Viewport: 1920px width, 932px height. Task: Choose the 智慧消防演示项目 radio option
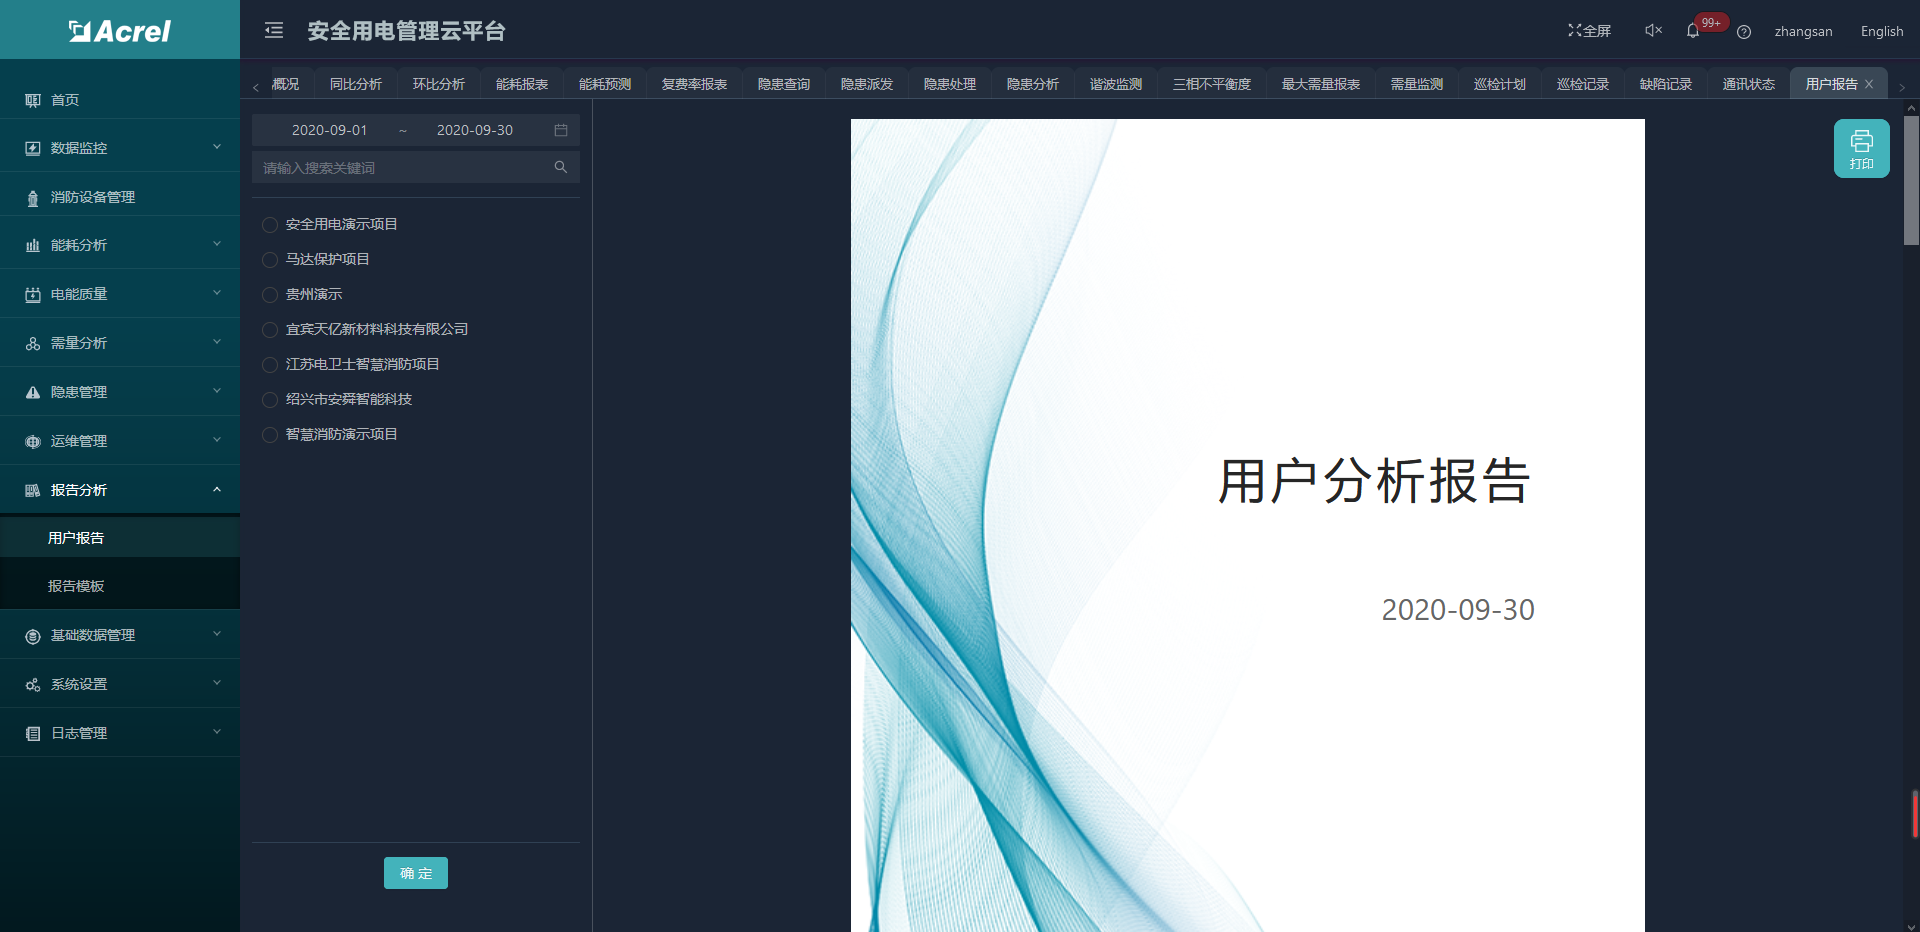point(270,435)
